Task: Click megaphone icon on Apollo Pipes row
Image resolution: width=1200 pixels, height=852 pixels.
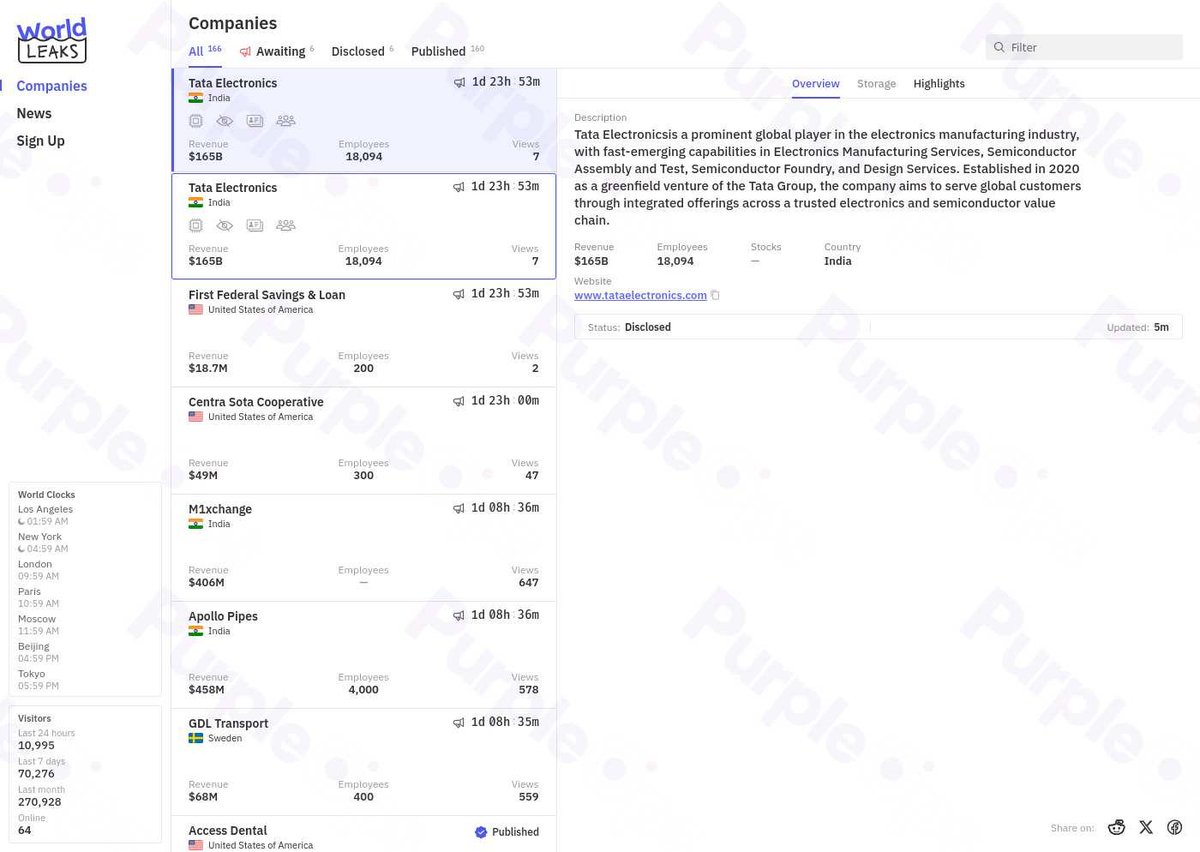Action: point(459,615)
